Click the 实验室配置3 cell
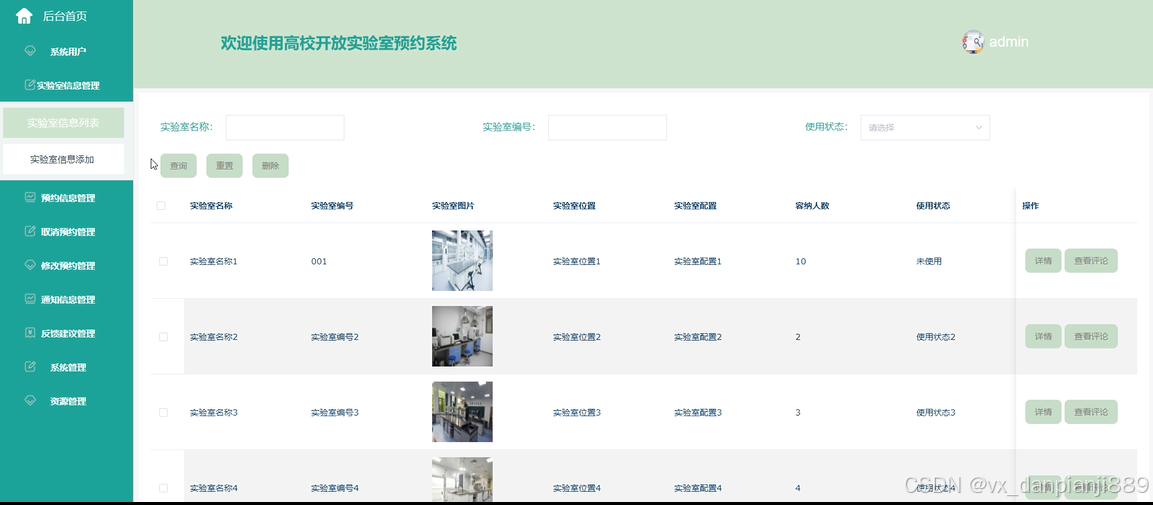 (x=698, y=412)
